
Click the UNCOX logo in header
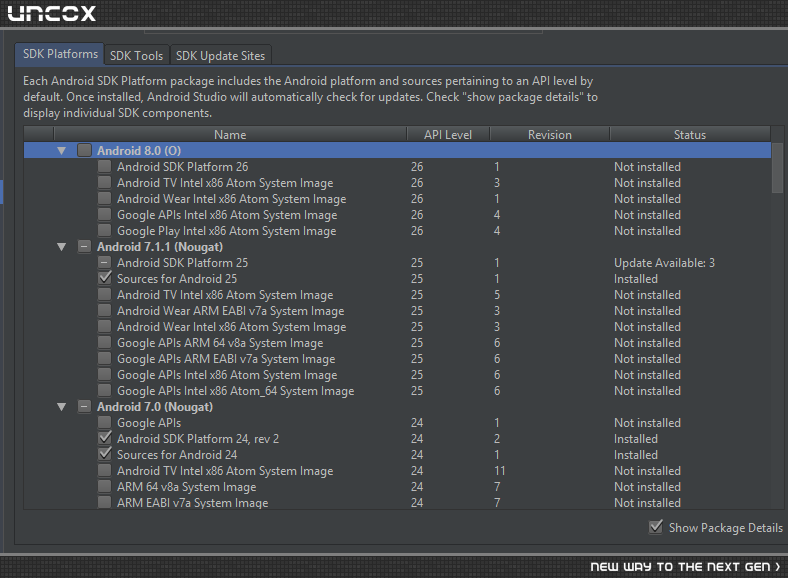coord(52,14)
